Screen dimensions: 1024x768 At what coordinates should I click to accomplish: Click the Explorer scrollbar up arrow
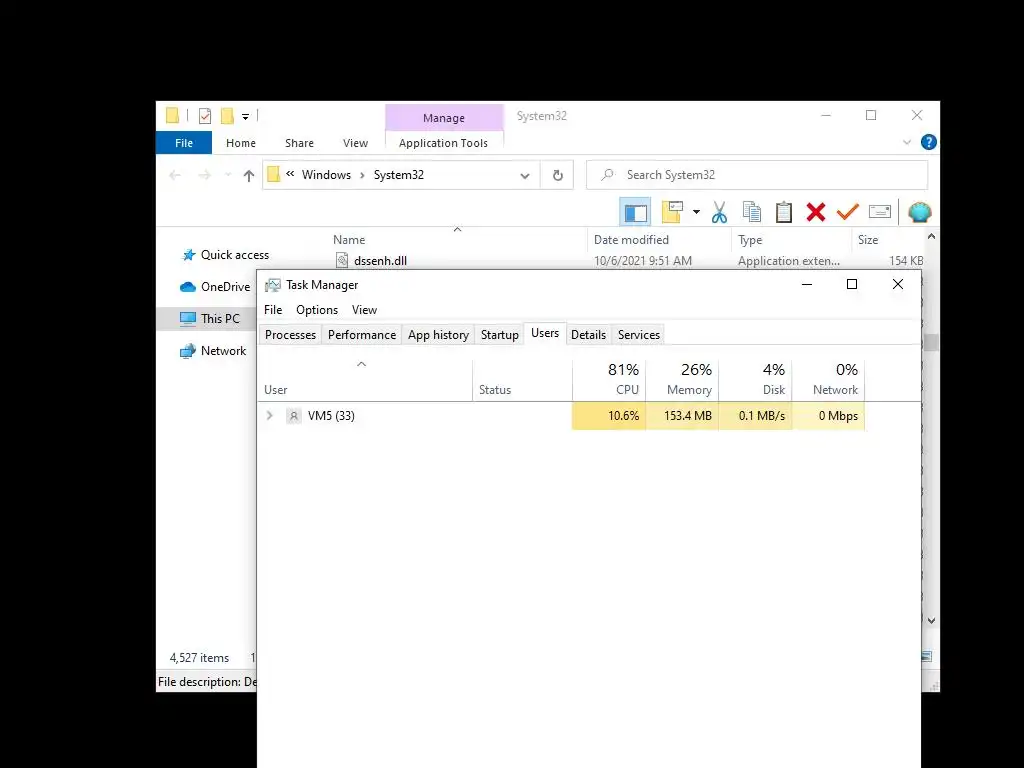coord(931,237)
